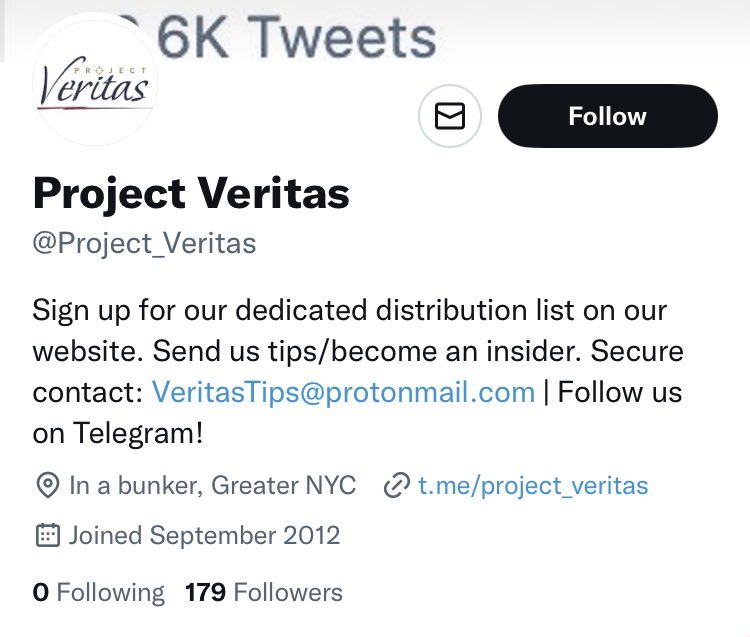Screen dimensions: 750x637
Task: Click the Followers count number 179
Action: coord(205,592)
